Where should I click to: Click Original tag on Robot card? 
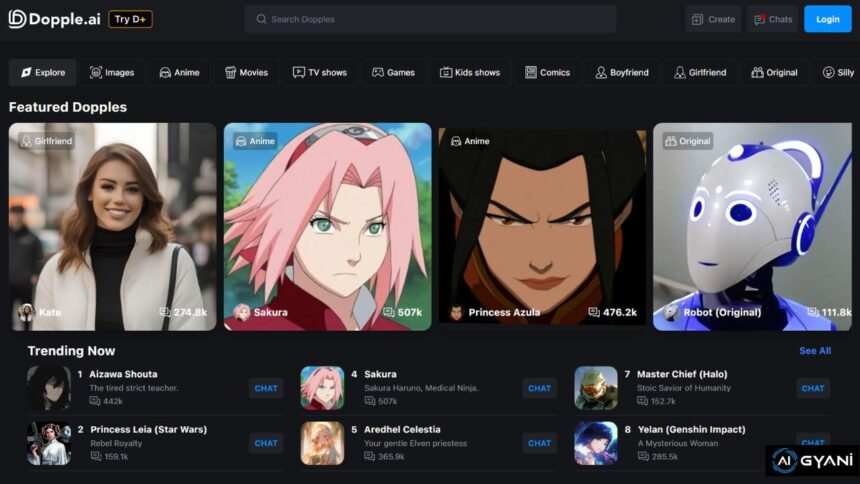(x=688, y=141)
